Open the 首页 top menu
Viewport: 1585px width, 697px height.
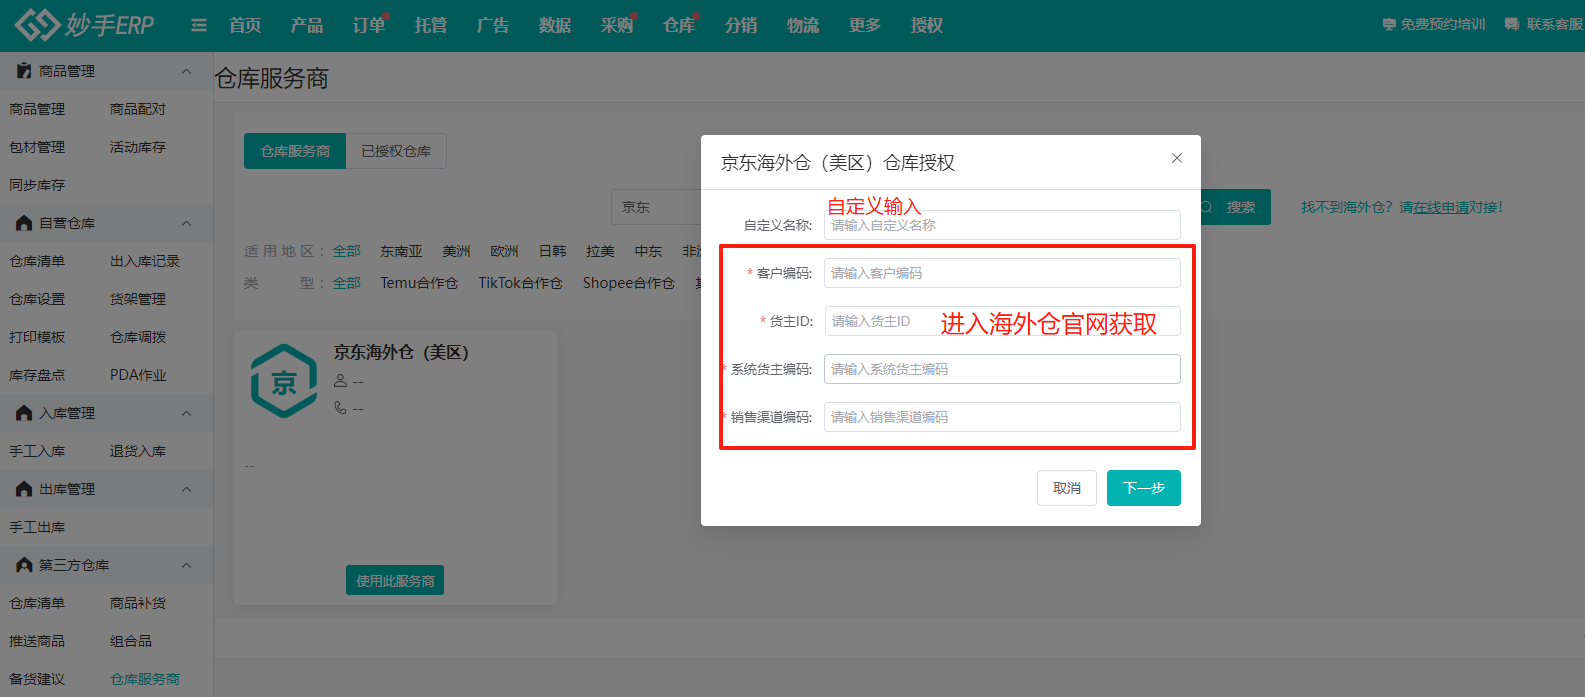click(x=245, y=25)
